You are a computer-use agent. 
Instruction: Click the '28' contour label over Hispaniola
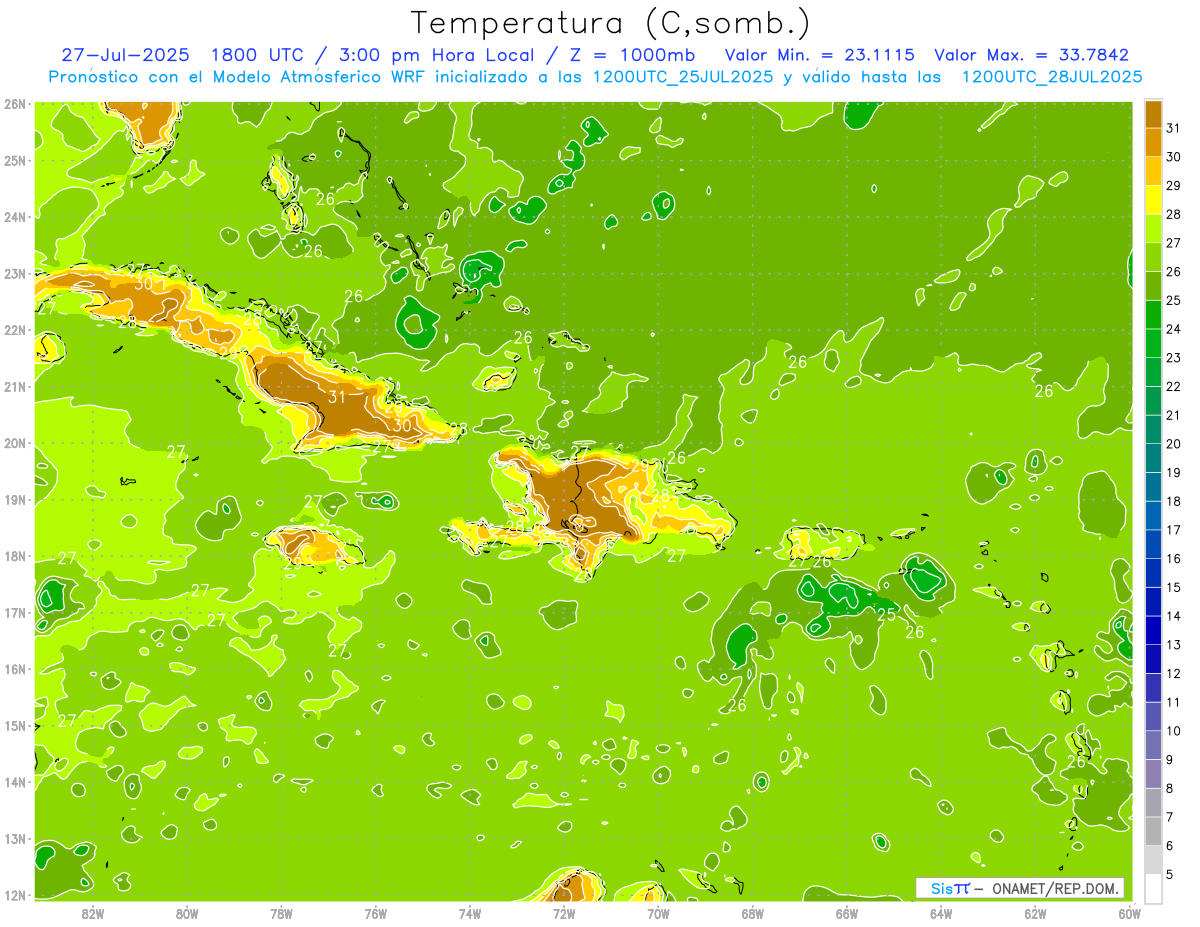(660, 495)
